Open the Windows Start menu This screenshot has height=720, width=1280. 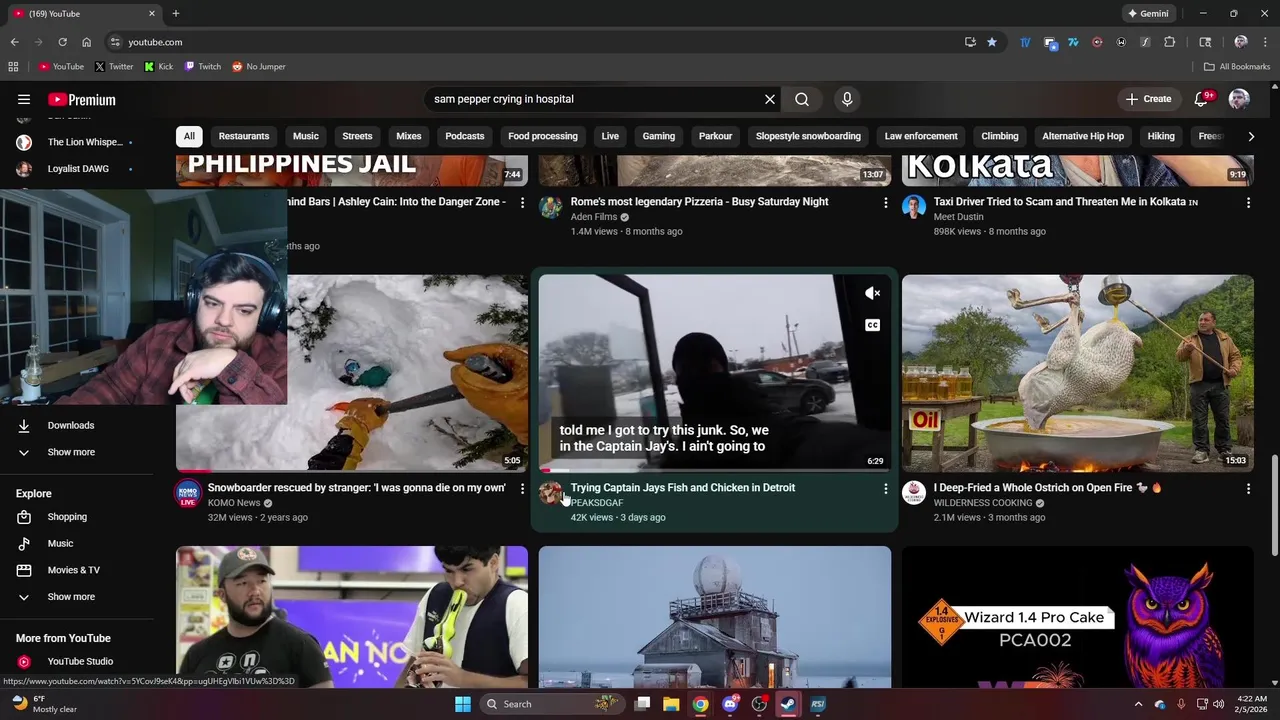pos(463,704)
